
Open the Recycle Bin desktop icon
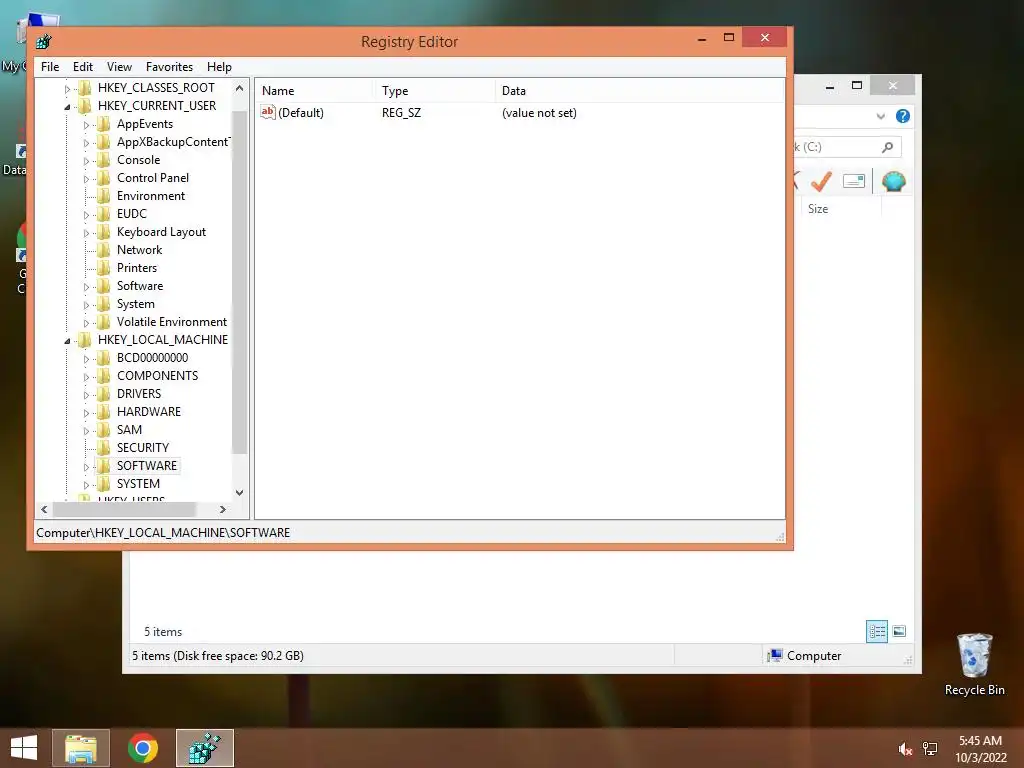coord(974,665)
